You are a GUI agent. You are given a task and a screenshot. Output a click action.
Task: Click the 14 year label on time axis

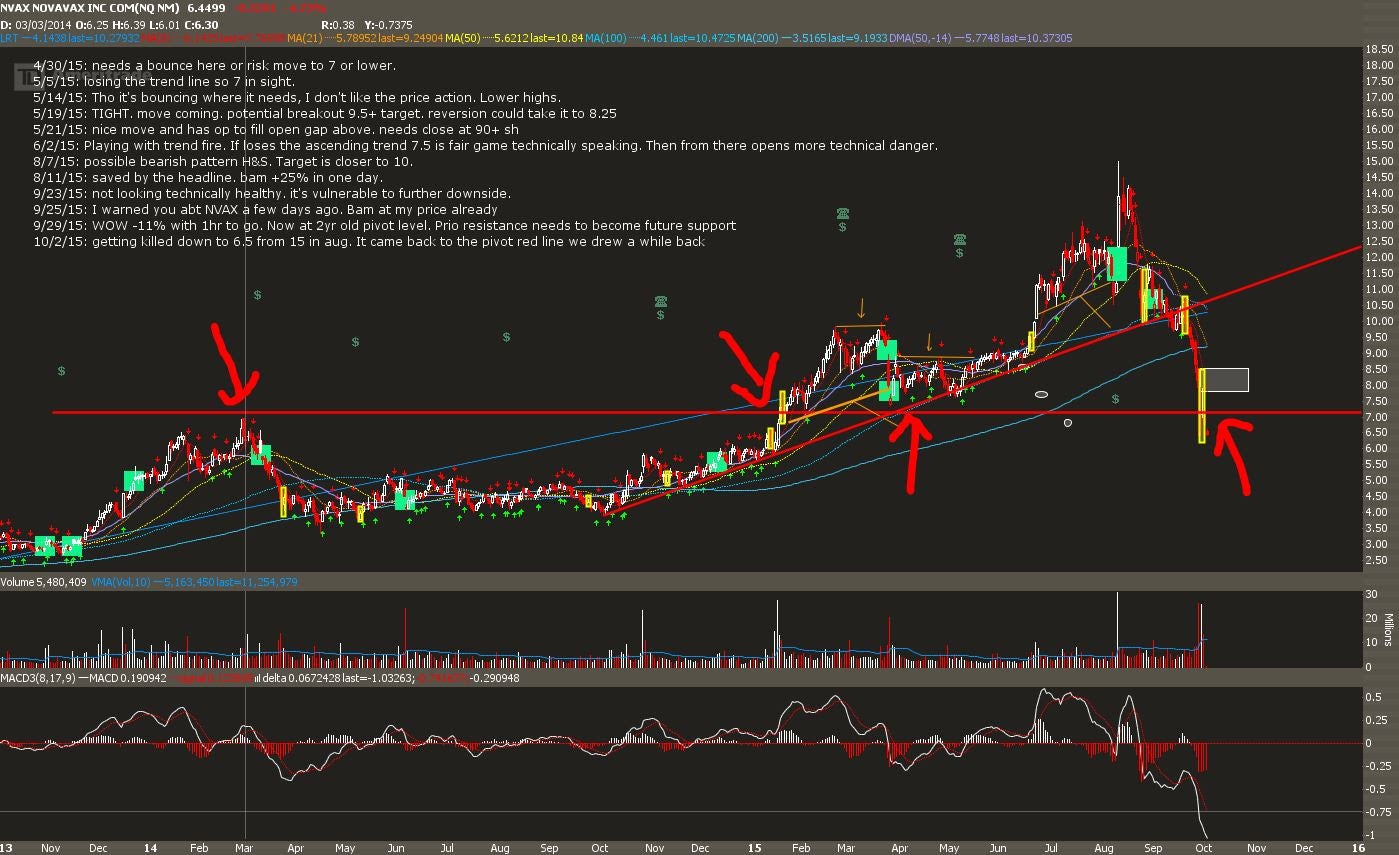click(x=150, y=847)
